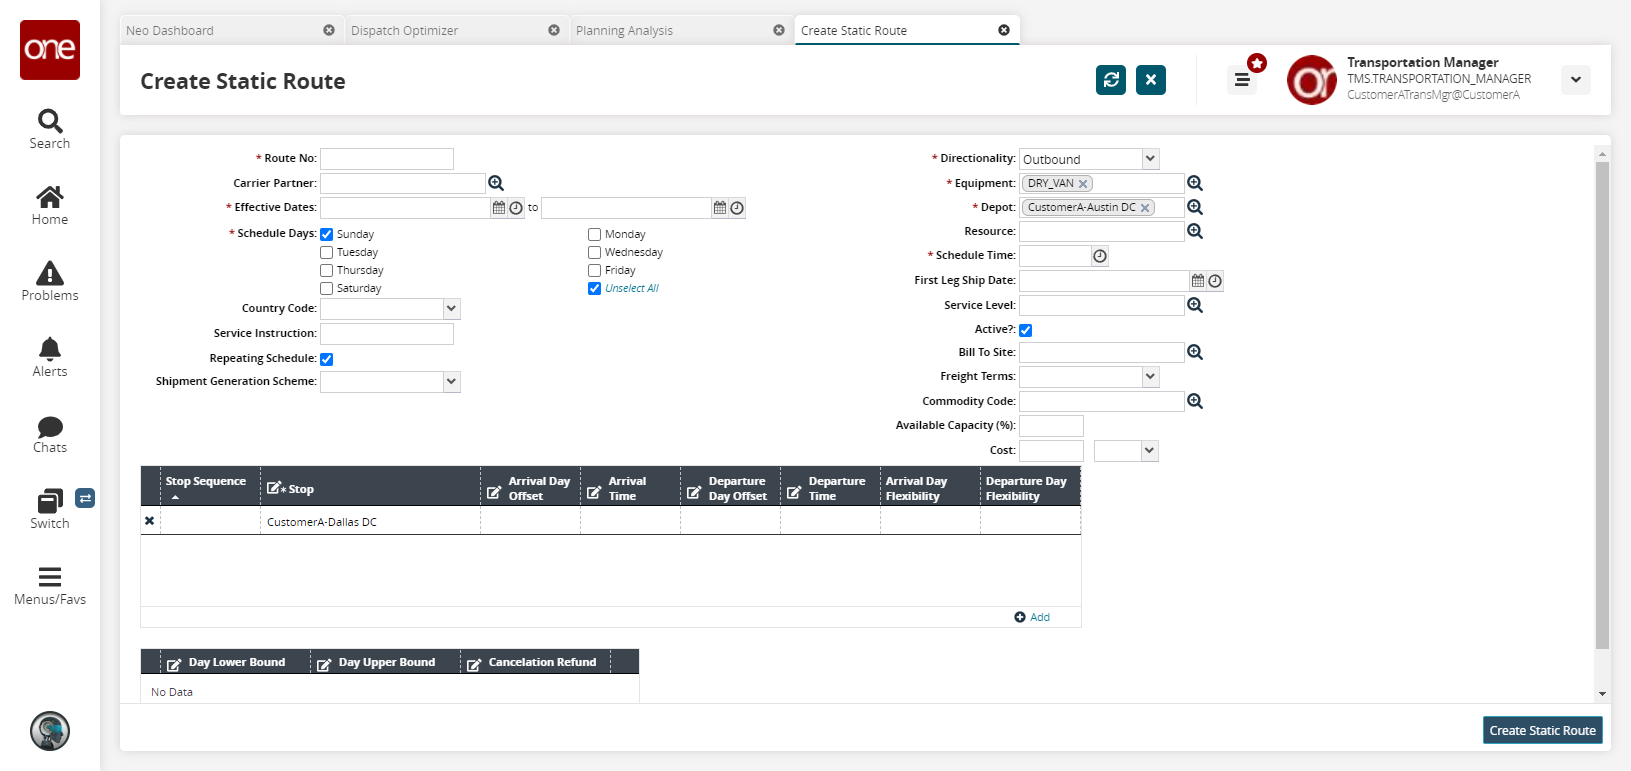Image resolution: width=1631 pixels, height=771 pixels.
Task: Click the user avatar at bottom of sidebar
Action: pos(50,731)
